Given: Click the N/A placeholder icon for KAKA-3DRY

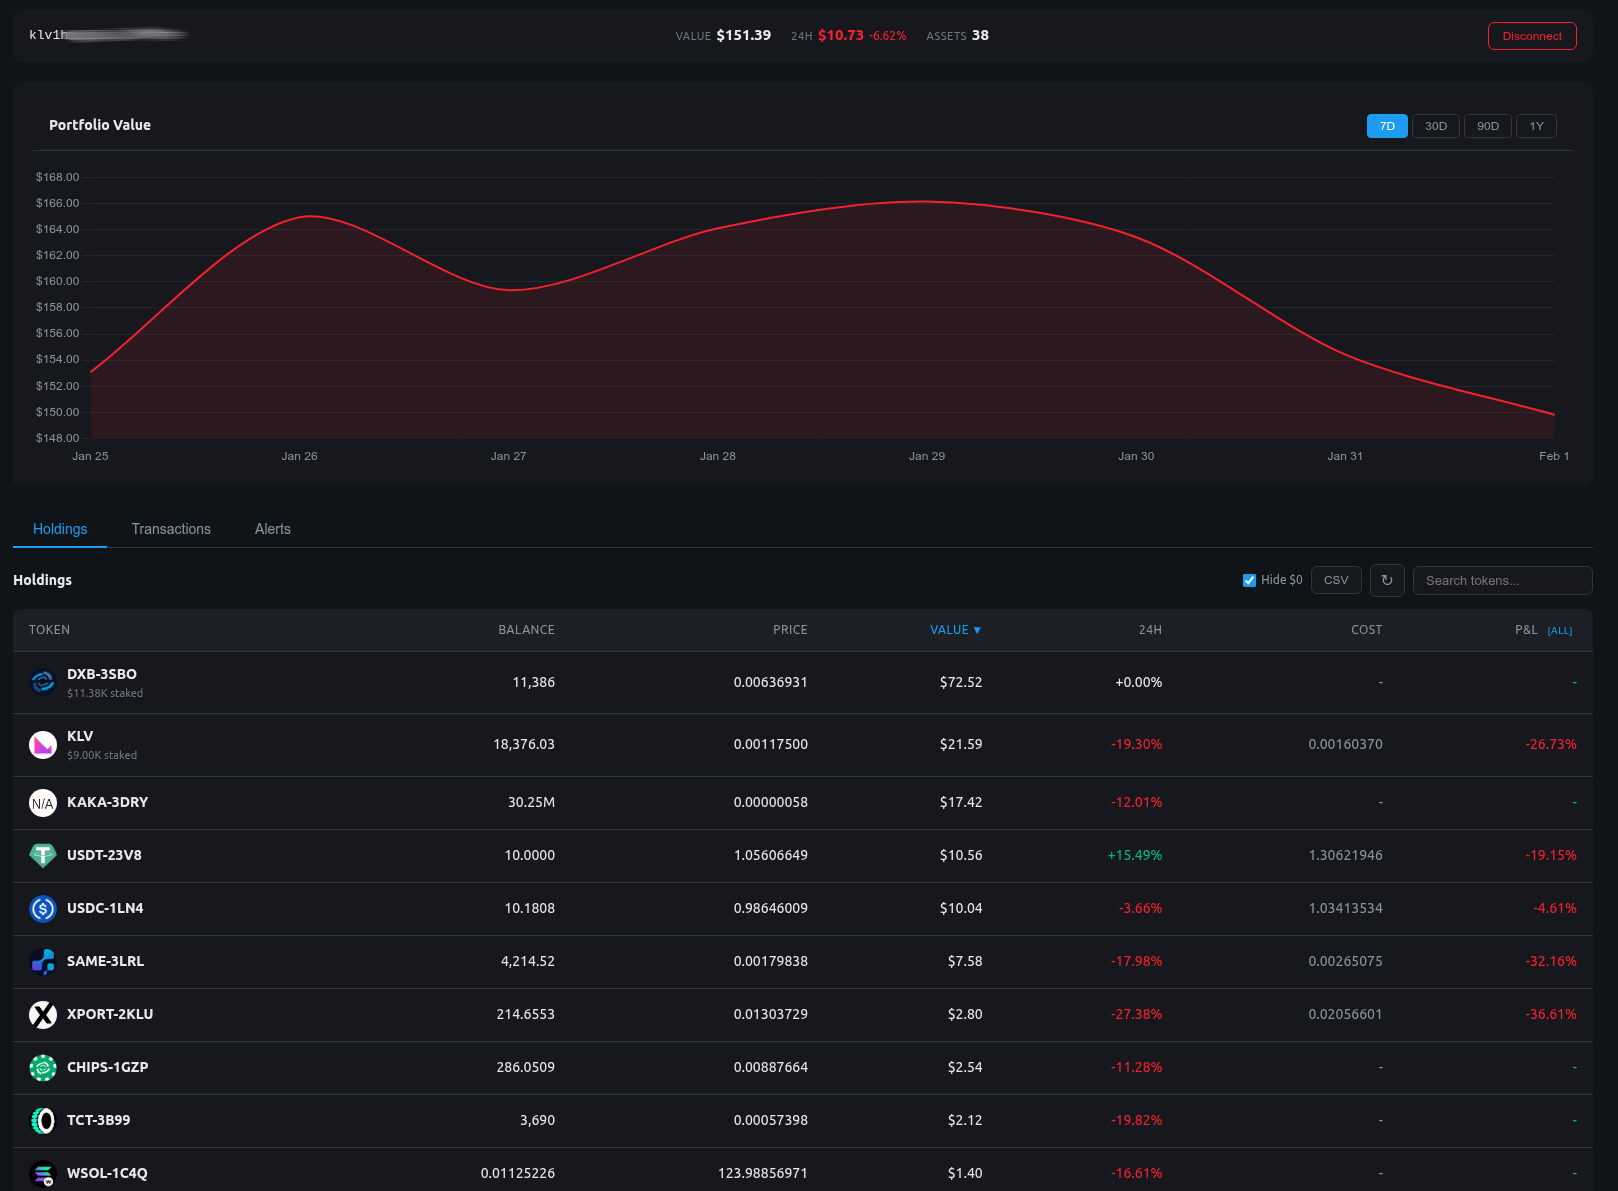Looking at the screenshot, I should 43,802.
